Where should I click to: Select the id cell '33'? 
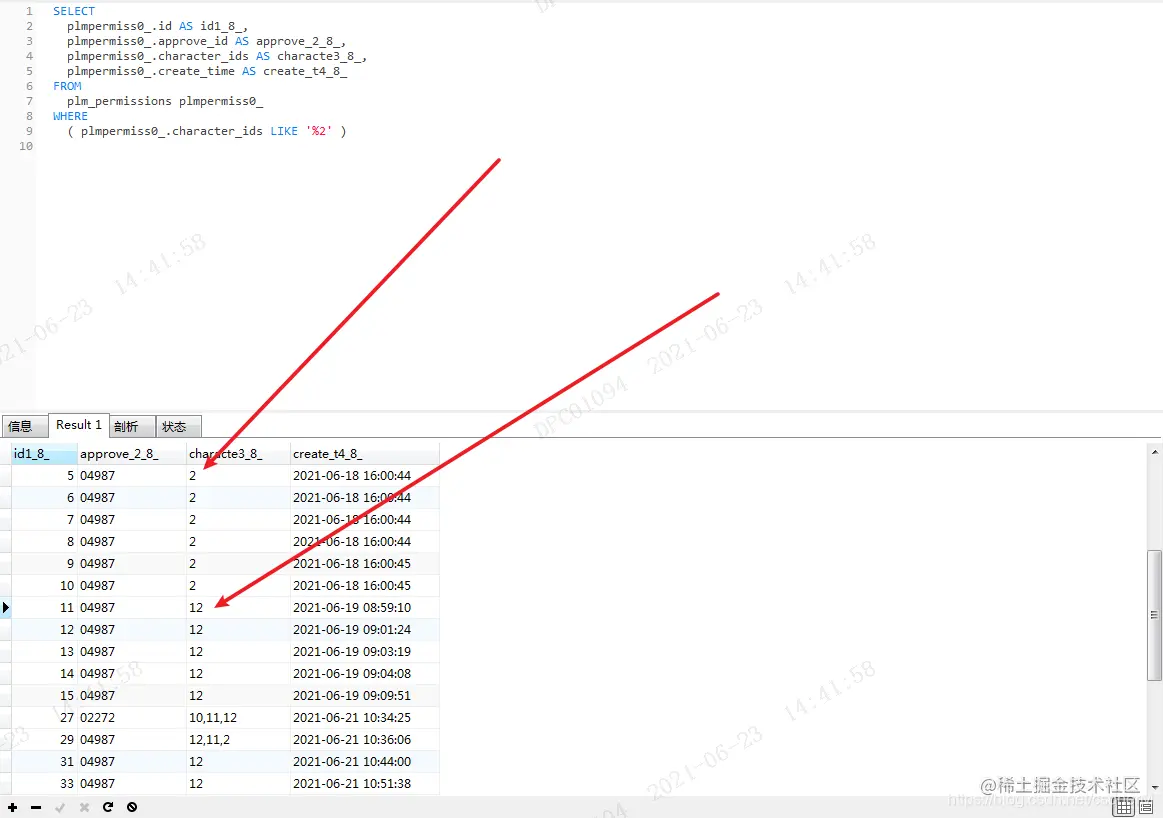45,783
